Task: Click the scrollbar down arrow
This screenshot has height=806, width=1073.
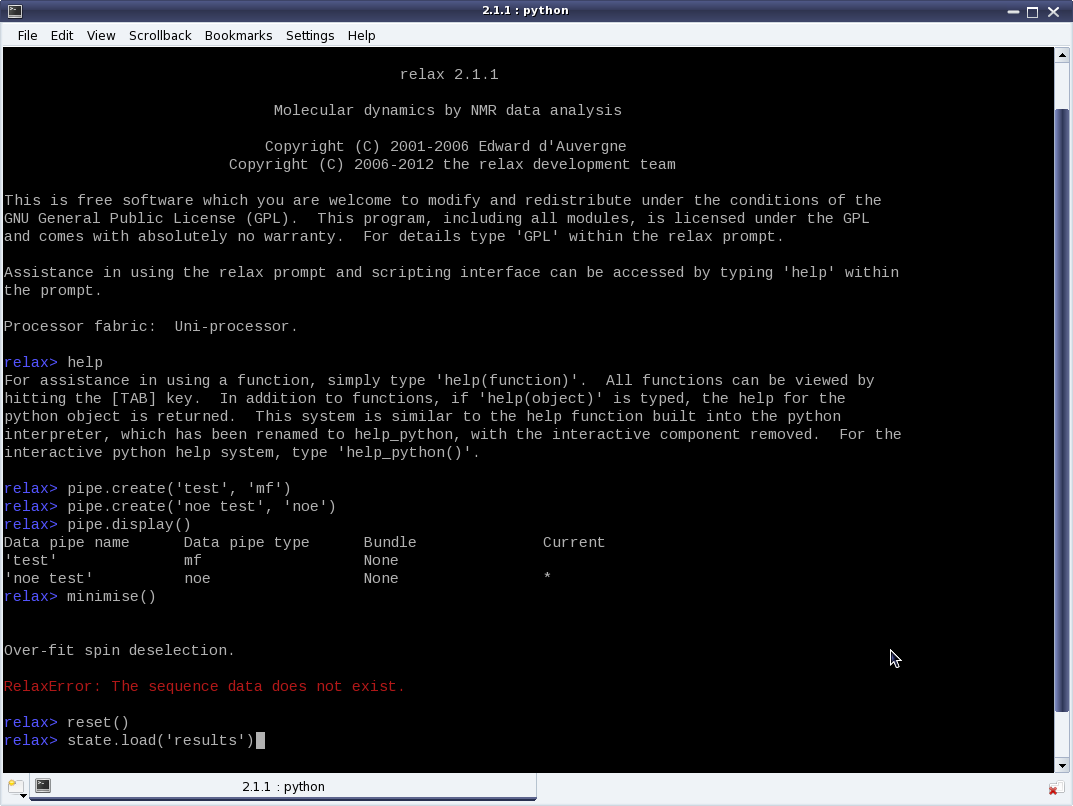Action: coord(1062,766)
